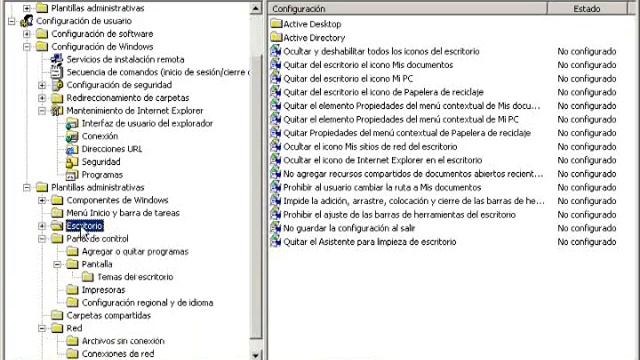Collapse the Red tree node
The width and height of the screenshot is (640, 360).
[x=42, y=328]
